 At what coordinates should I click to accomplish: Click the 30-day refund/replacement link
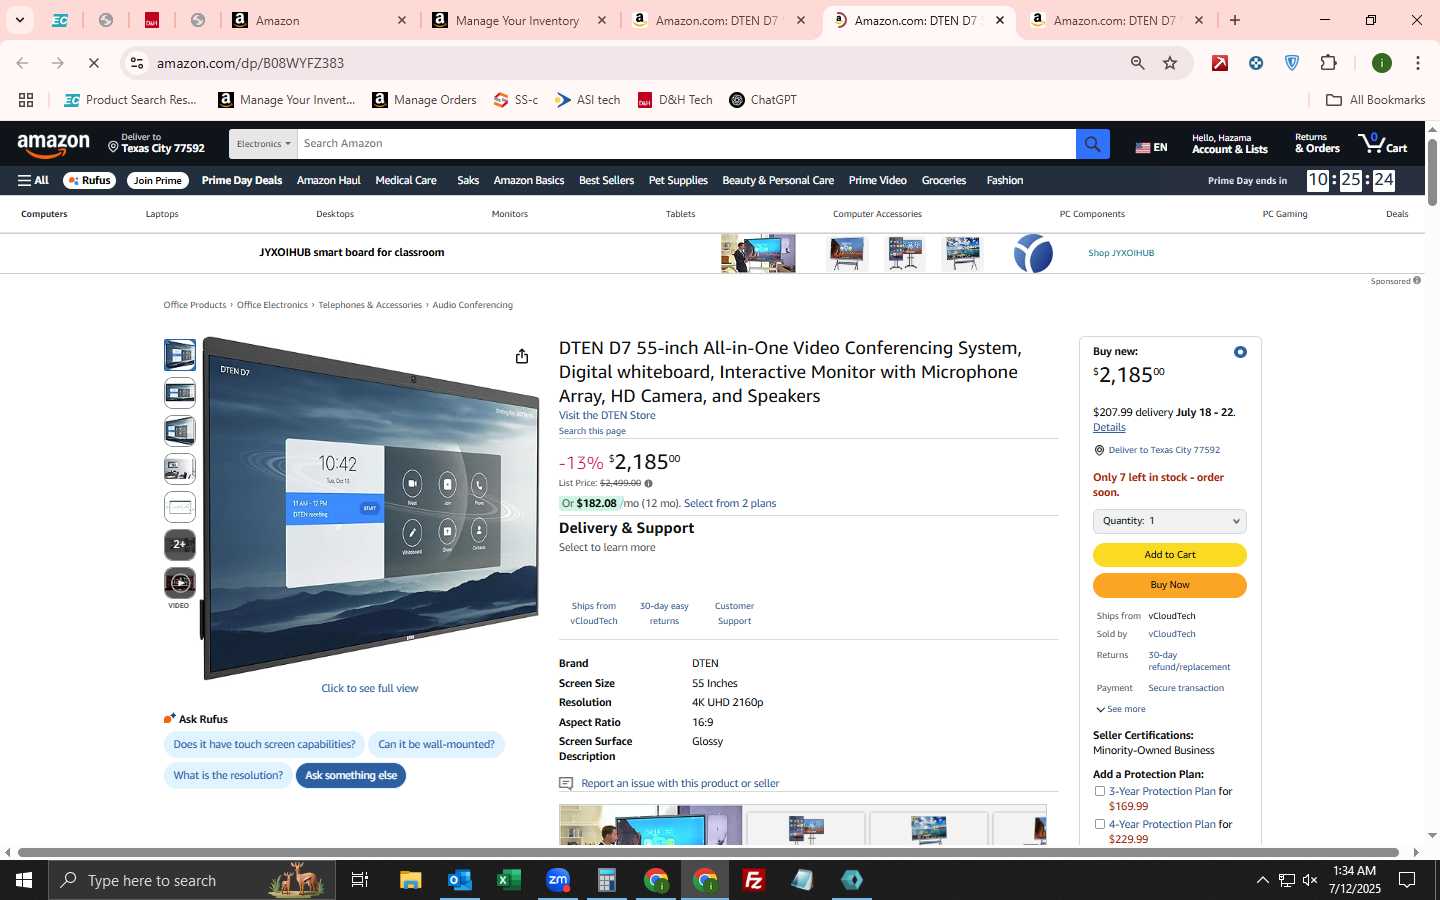point(1189,661)
